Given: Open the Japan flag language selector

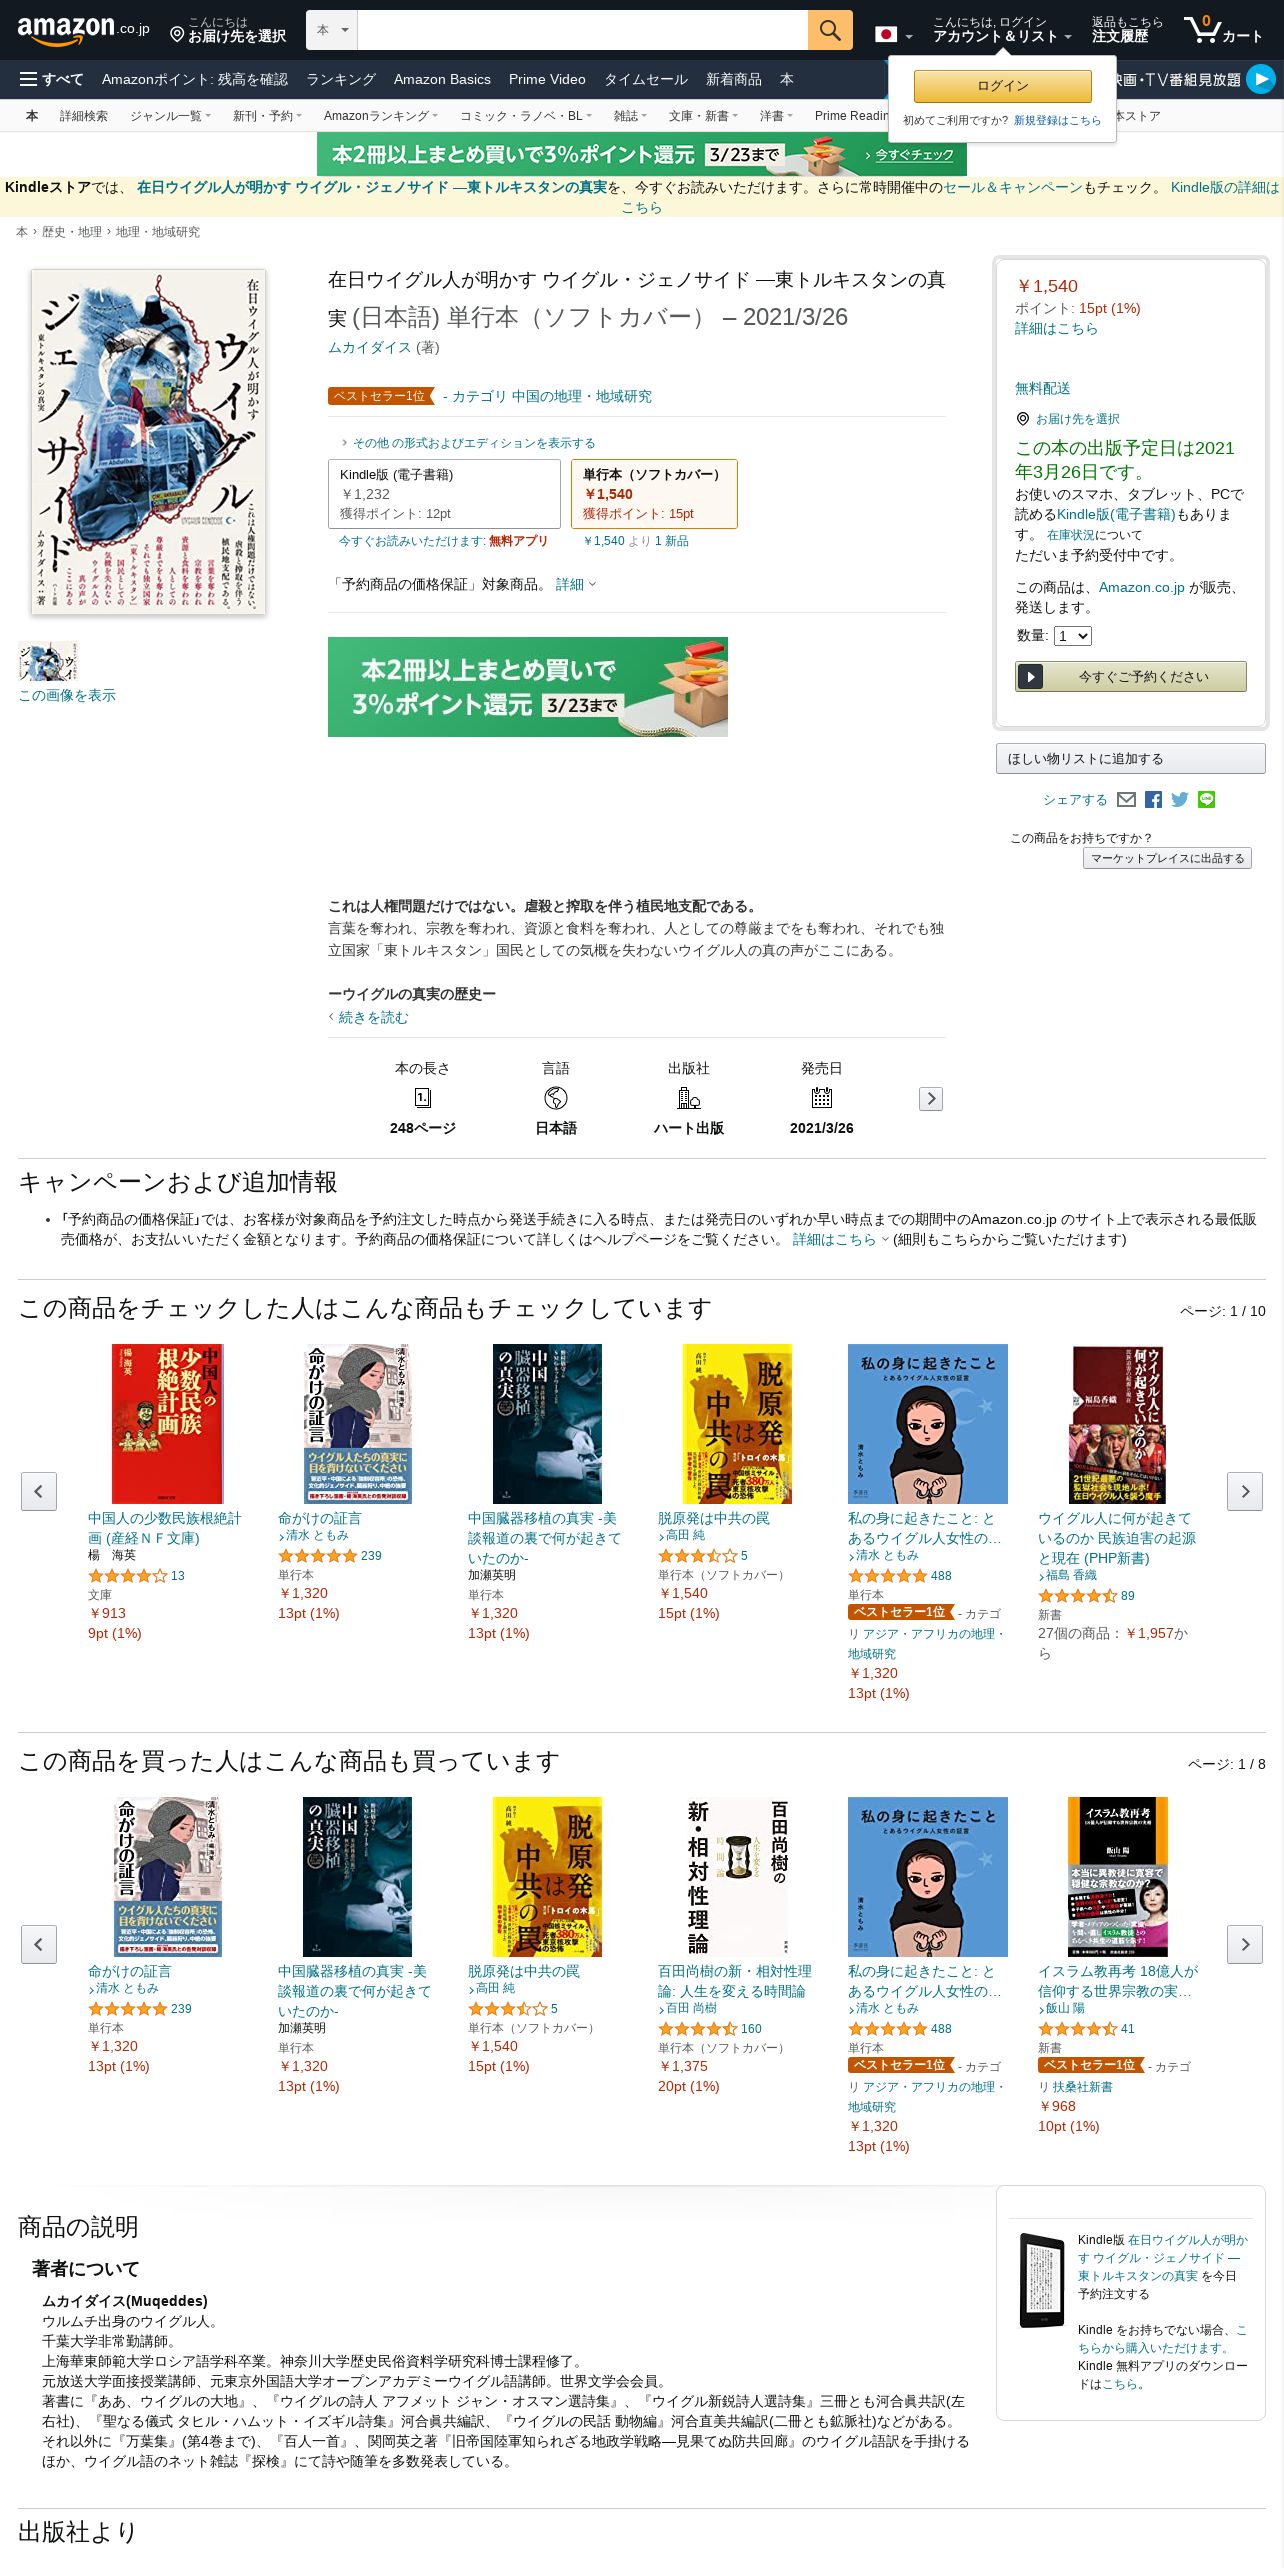Looking at the screenshot, I should click(x=893, y=35).
